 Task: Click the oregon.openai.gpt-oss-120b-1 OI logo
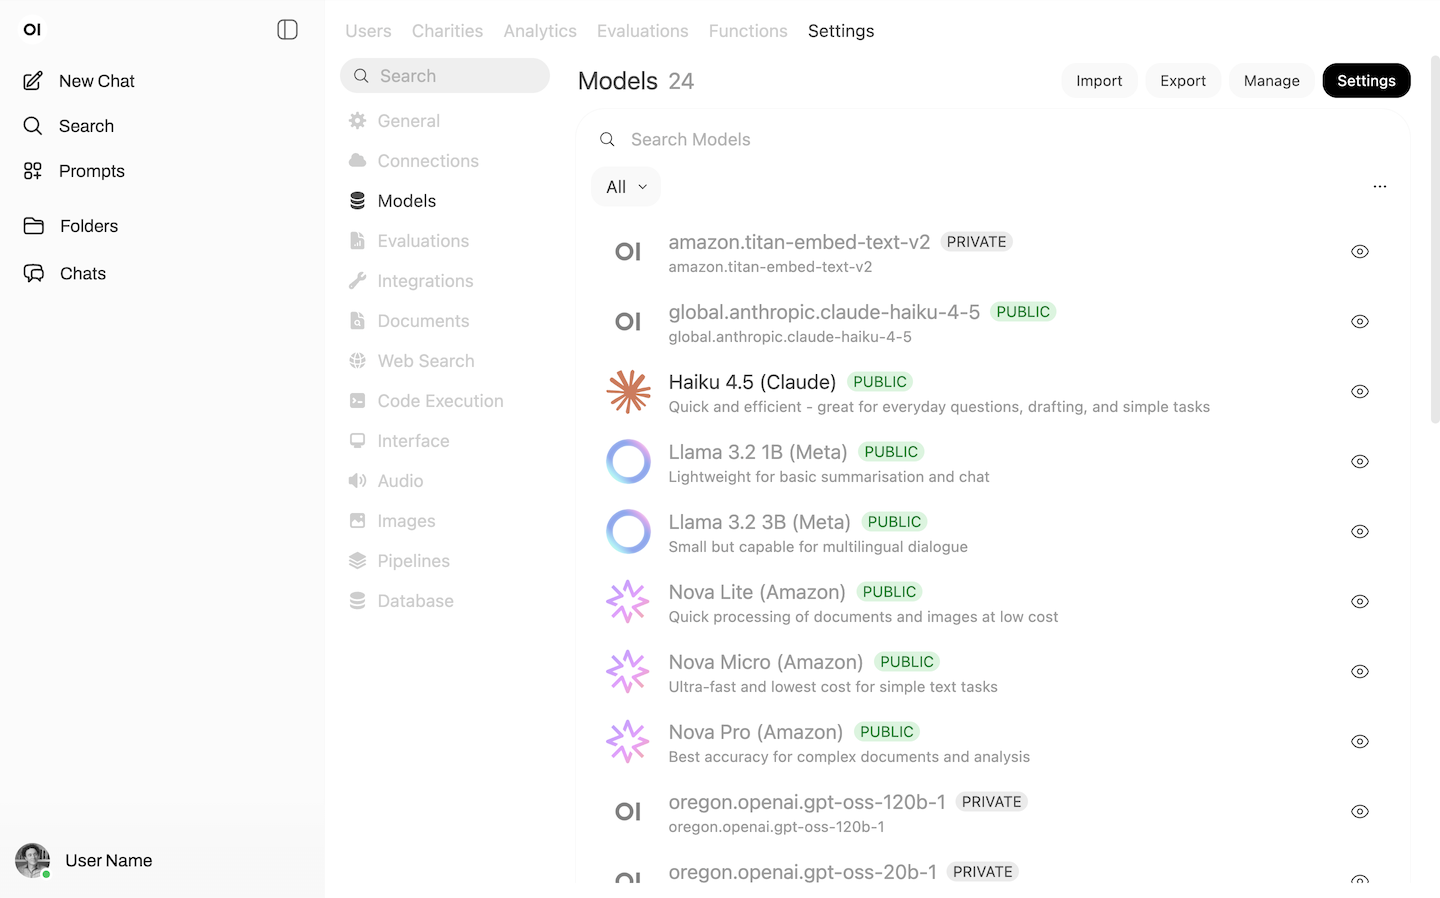[x=628, y=812]
